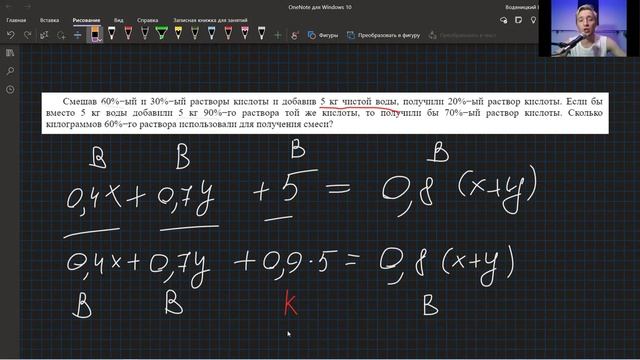The height and width of the screenshot is (360, 640).
Task: Go back with the title bar arrow
Action: pos(9,7)
